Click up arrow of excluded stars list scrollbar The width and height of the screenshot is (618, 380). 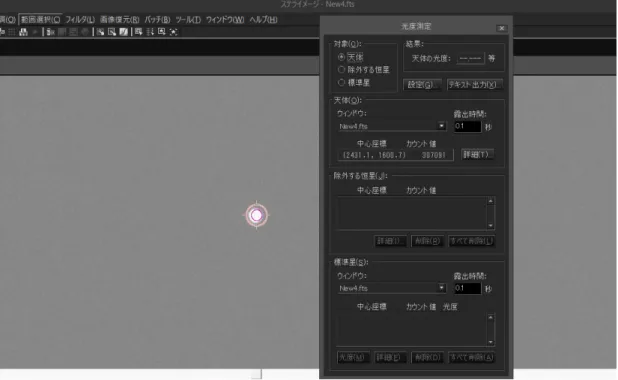490,201
